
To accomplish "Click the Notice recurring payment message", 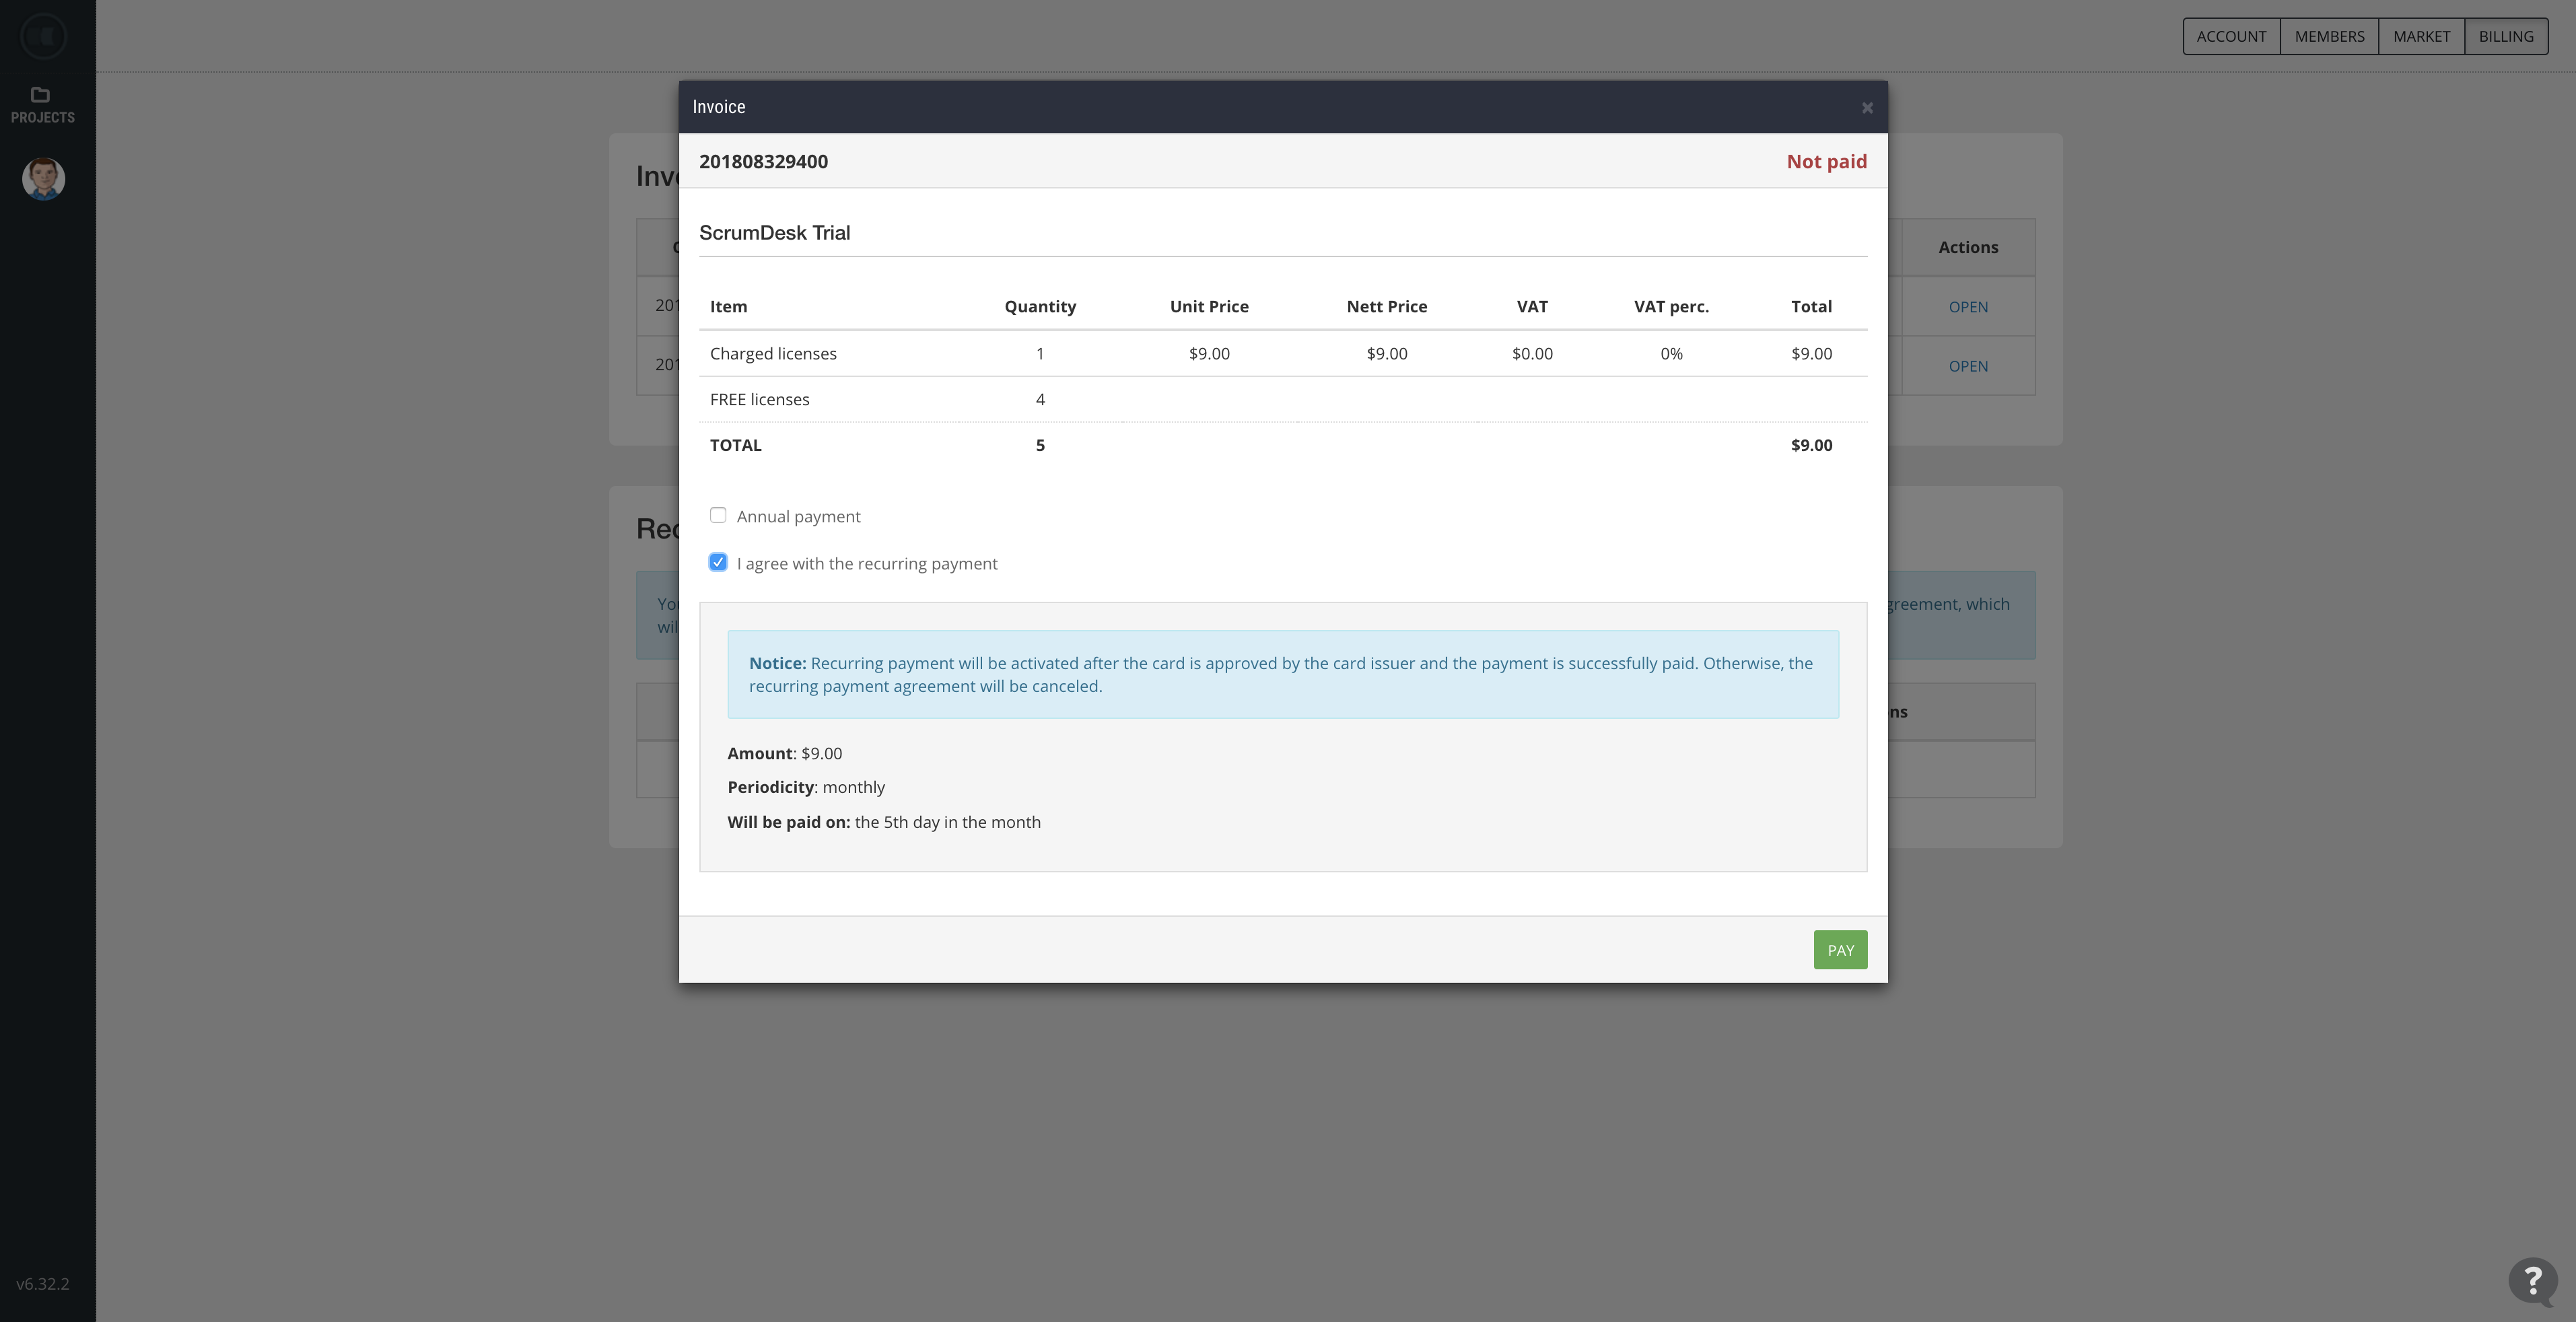I will (1283, 675).
